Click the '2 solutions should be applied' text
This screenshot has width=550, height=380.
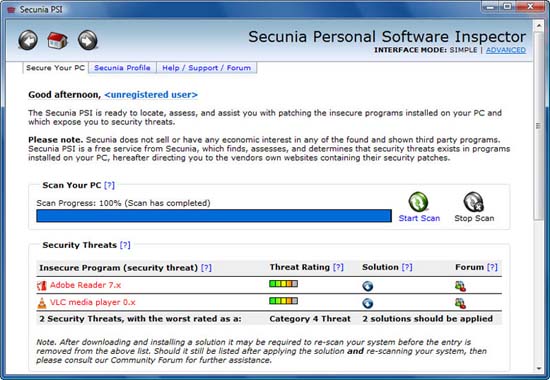[428, 319]
